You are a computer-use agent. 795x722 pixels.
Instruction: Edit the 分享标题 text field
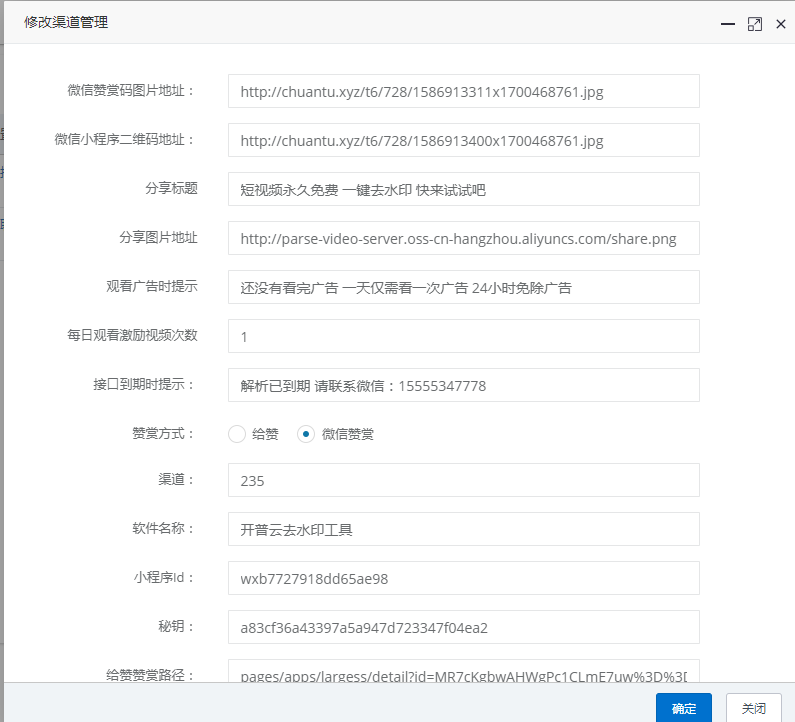point(463,189)
